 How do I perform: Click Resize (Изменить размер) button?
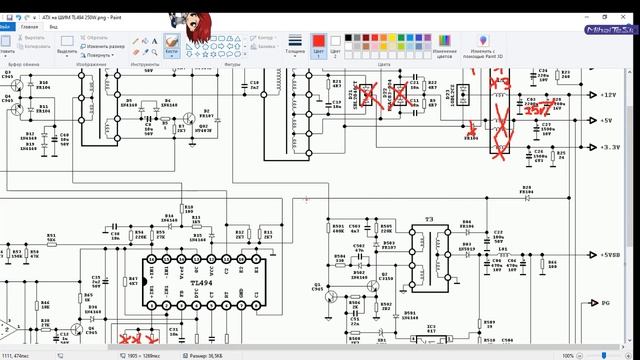pyautogui.click(x=102, y=47)
